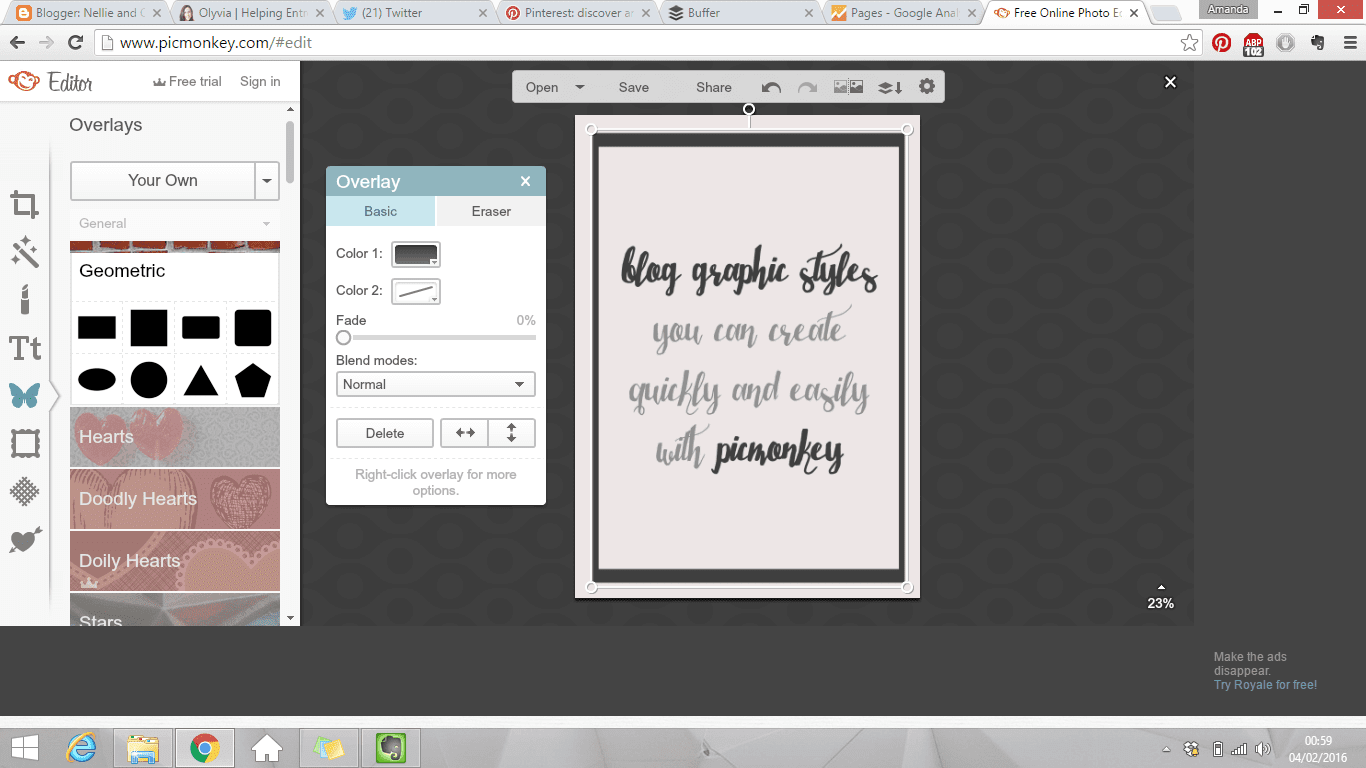Start the Free trial

tap(187, 81)
